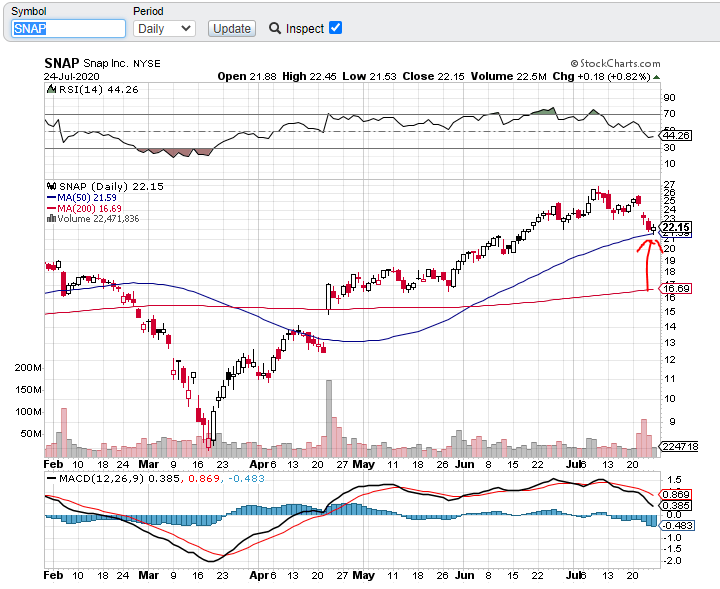This screenshot has width=720, height=589.
Task: Click the 44.26 RSI value tag
Action: (675, 135)
